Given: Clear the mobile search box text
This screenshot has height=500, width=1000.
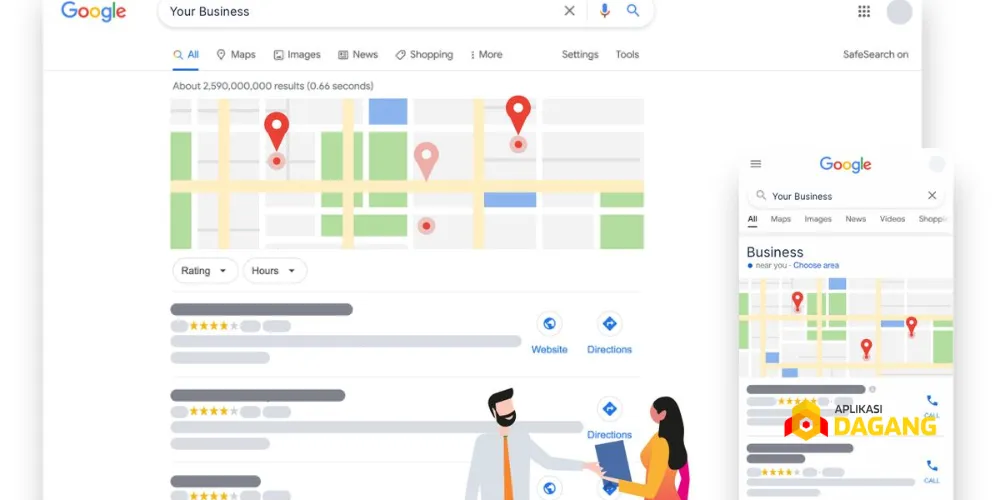Looking at the screenshot, I should click(x=932, y=195).
